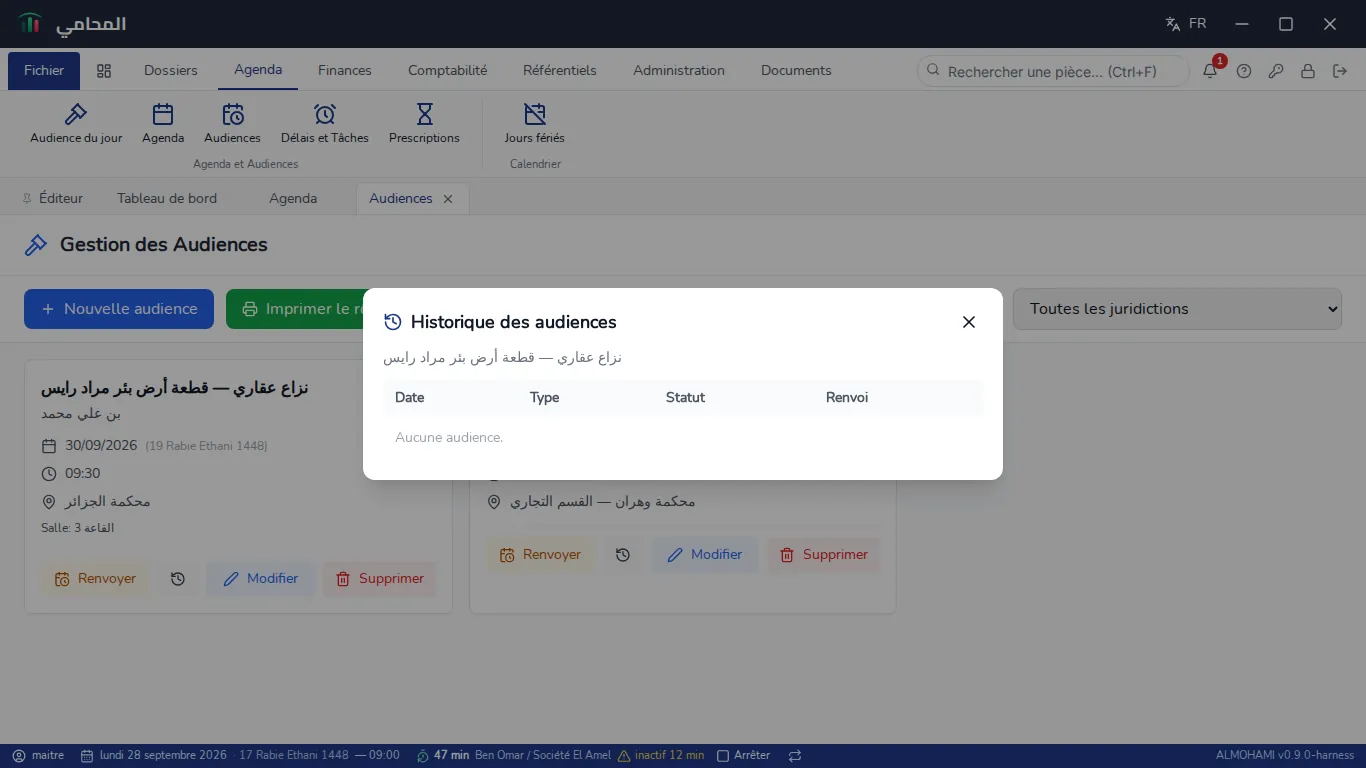Click the sync arrows in status bar
1366x768 pixels.
795,756
